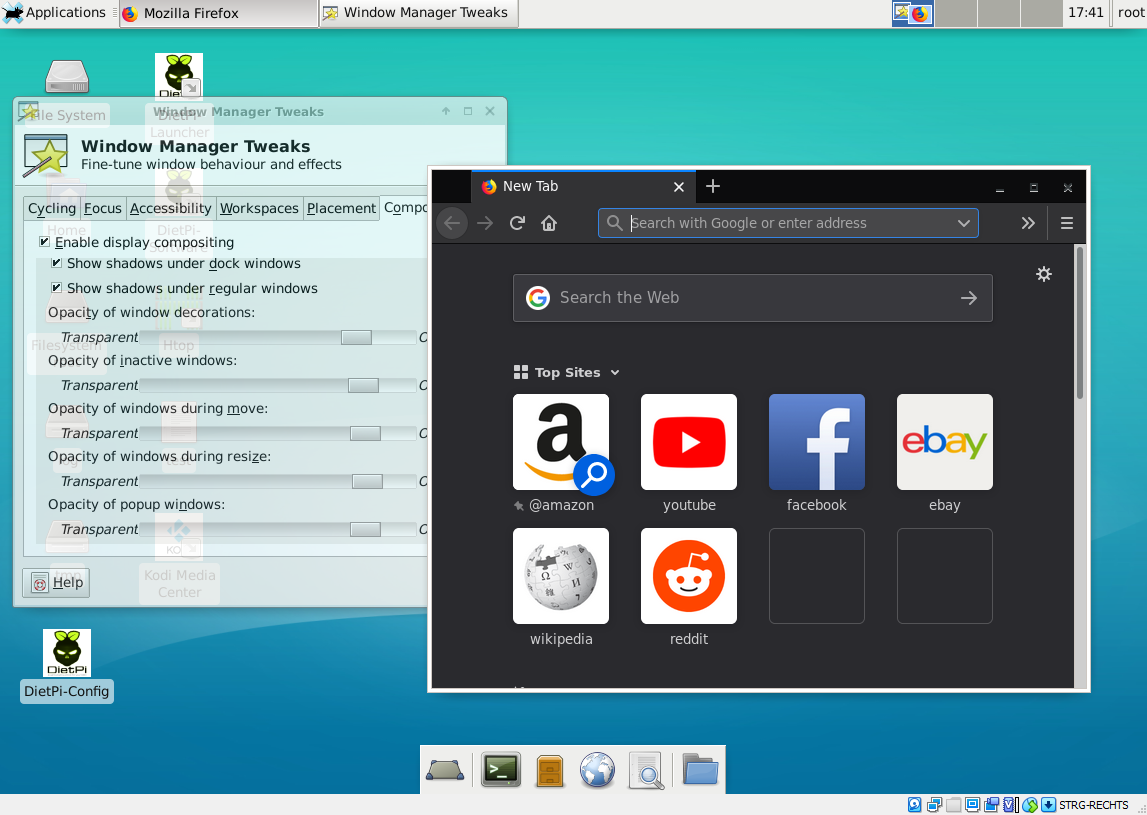
Task: Close the New Tab tab
Action: coord(679,187)
